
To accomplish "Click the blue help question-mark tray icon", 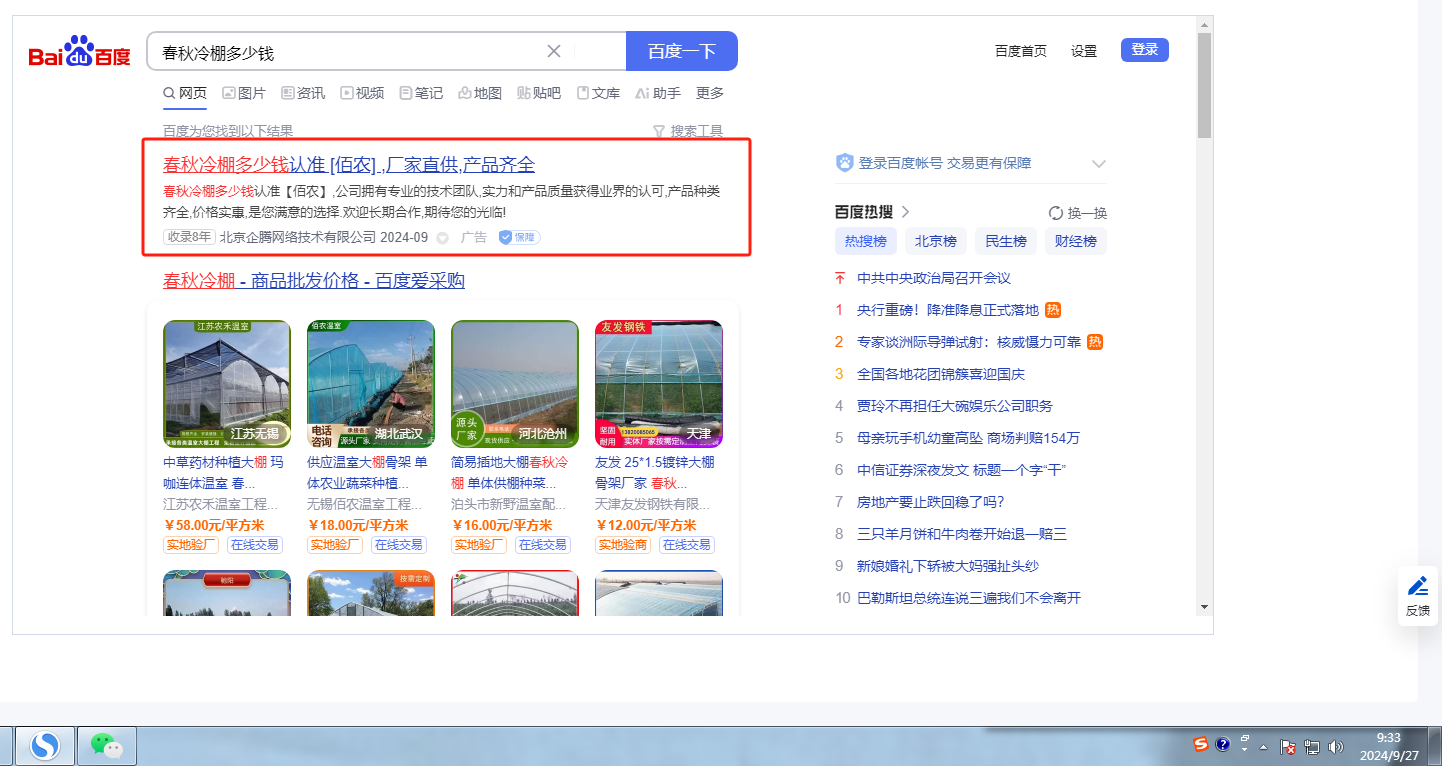I will (x=1222, y=744).
